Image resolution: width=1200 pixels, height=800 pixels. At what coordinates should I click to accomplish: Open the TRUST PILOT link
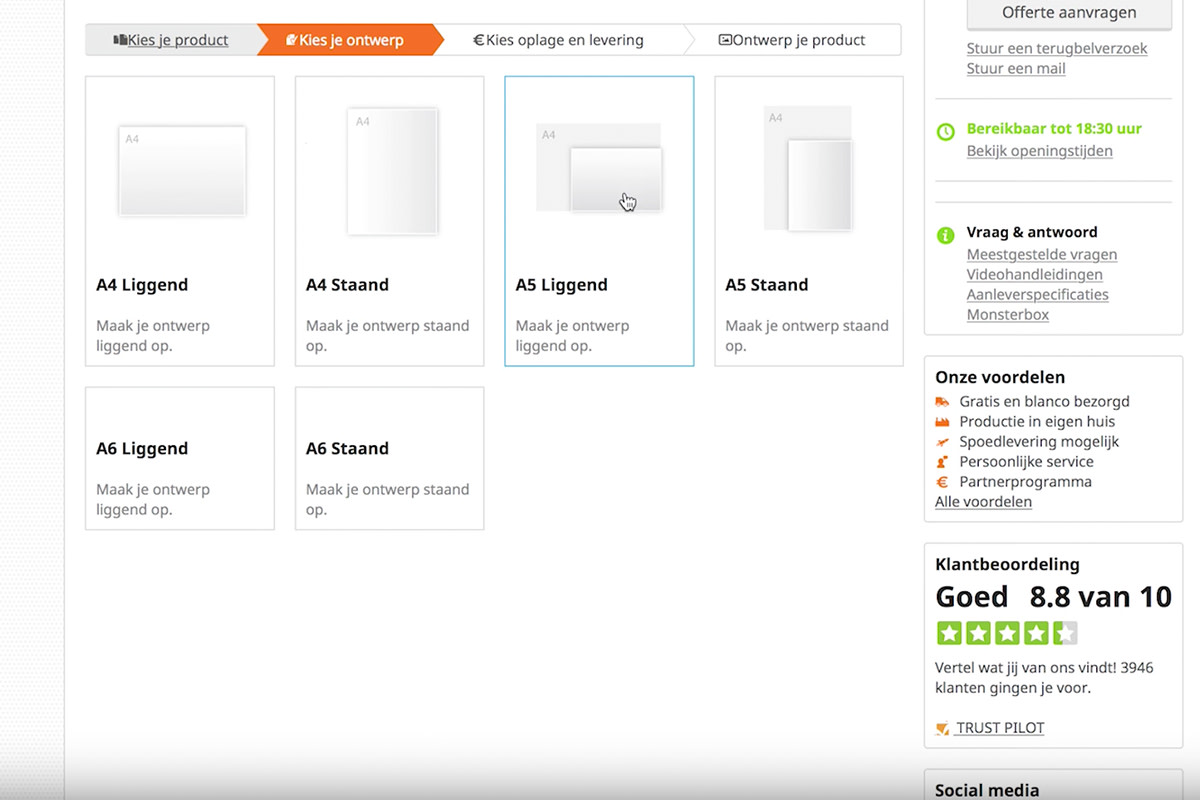click(x=999, y=728)
